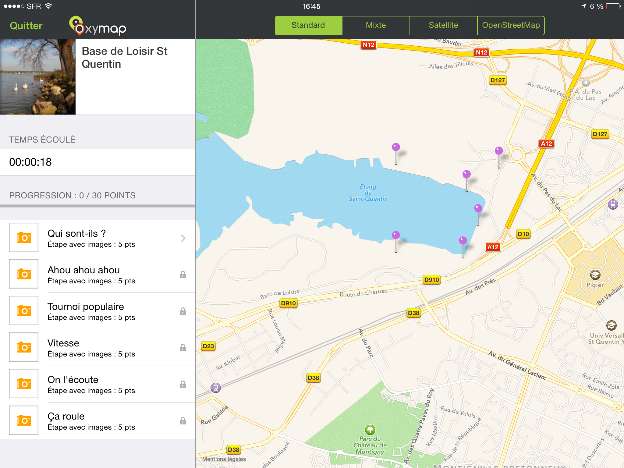Tap camera icon for 'Tournoi populaire'
This screenshot has height=468, width=624.
pyautogui.click(x=24, y=311)
